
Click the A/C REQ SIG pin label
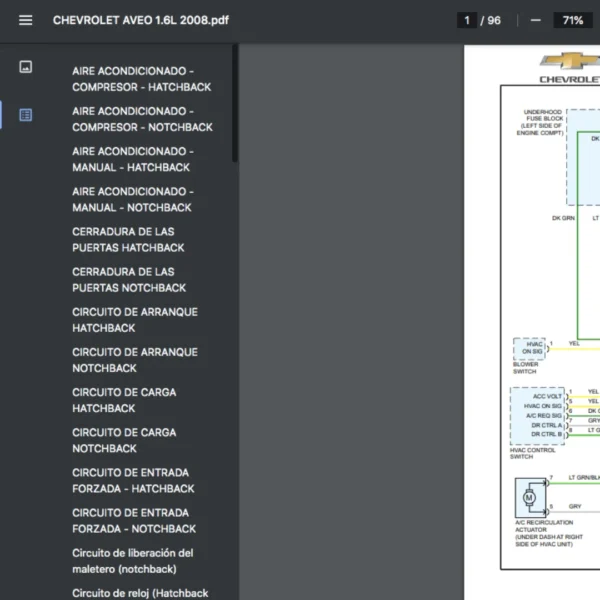click(x=544, y=416)
